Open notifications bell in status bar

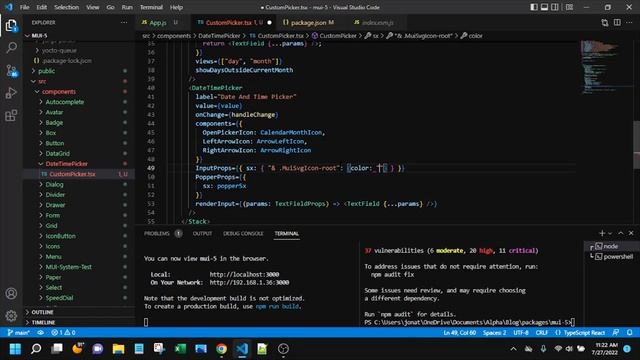[629, 333]
